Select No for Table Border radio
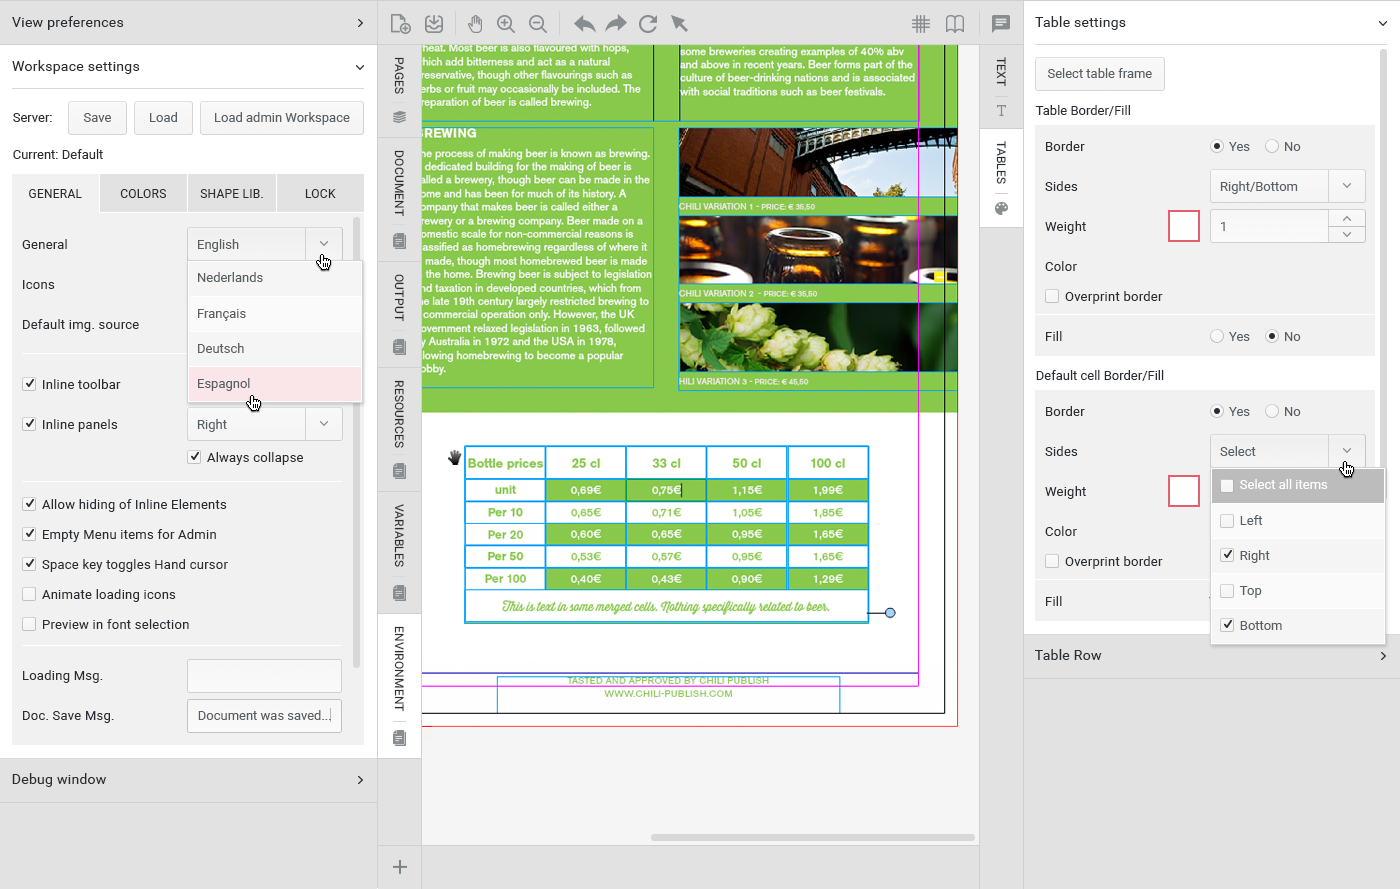 click(1272, 146)
